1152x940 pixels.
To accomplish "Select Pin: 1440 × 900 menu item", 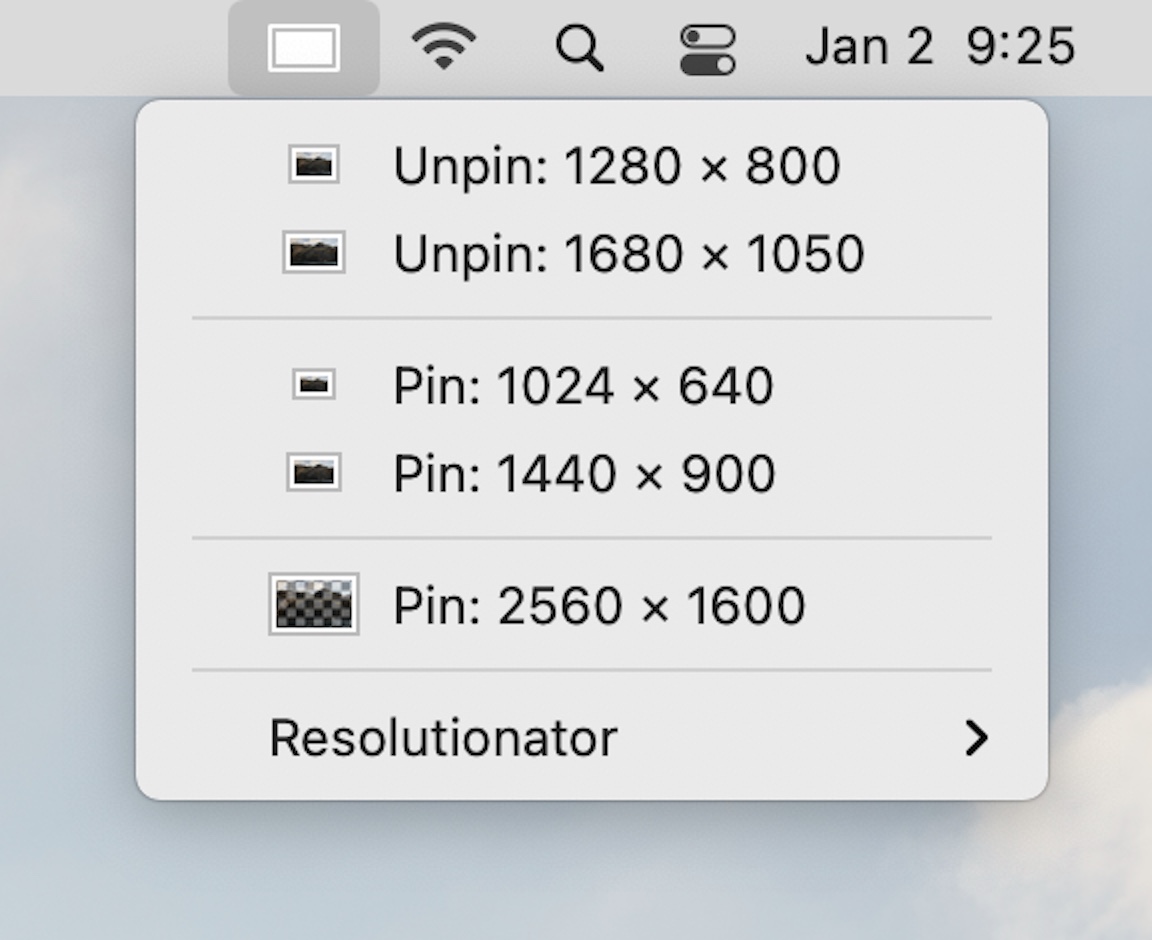I will pyautogui.click(x=591, y=473).
